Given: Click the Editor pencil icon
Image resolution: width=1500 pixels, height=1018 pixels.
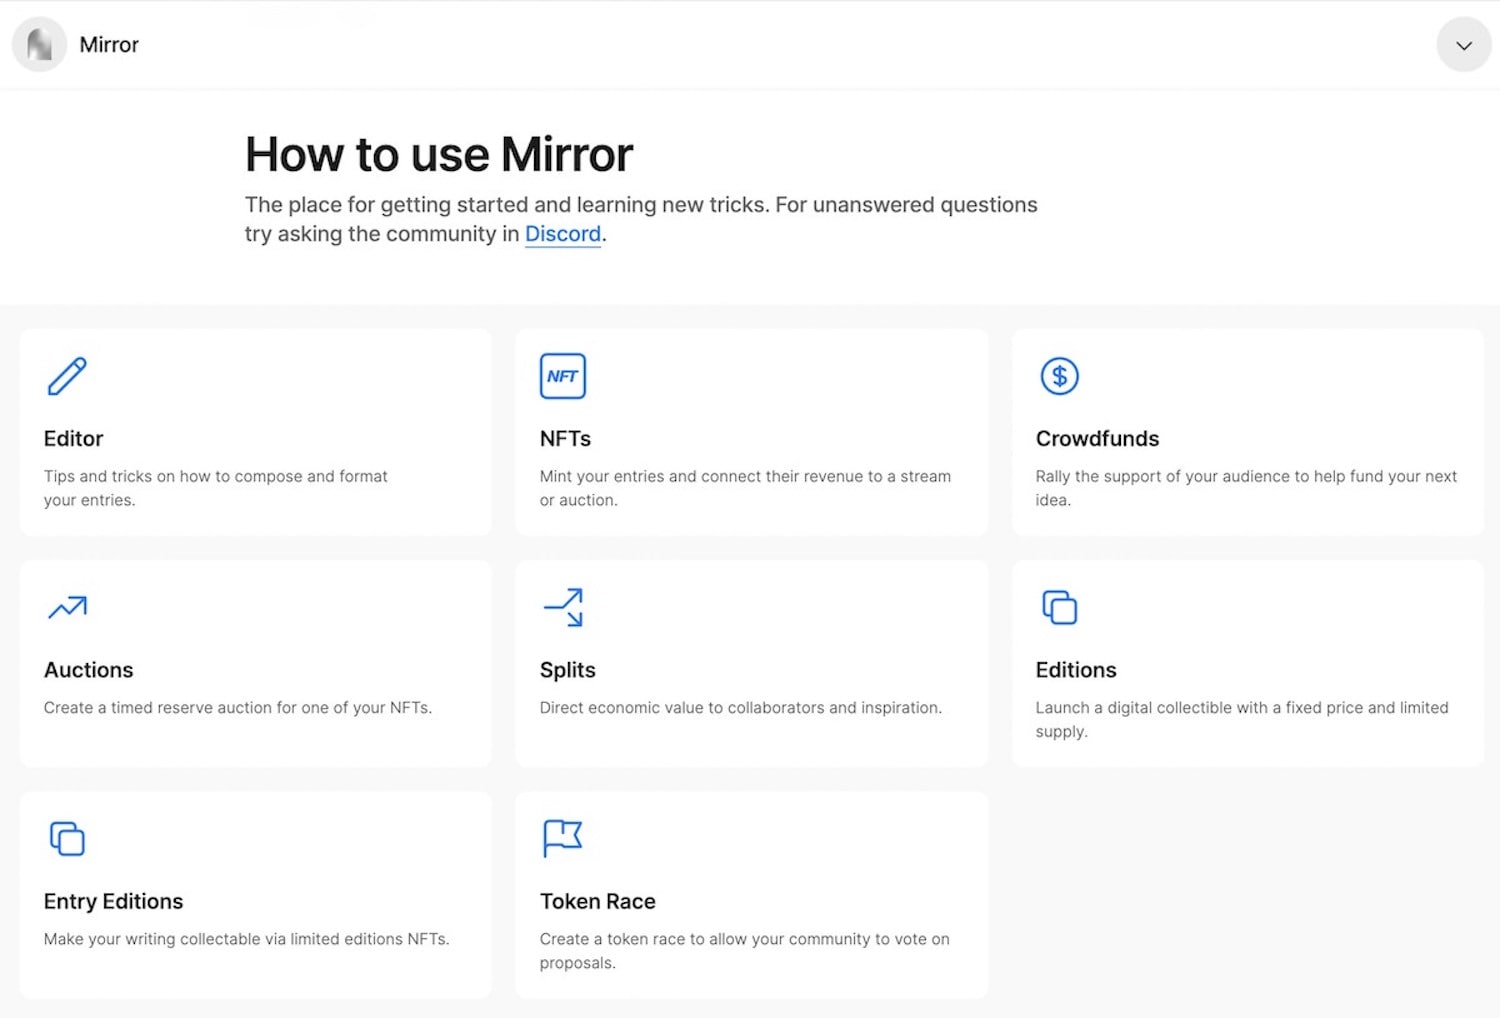Looking at the screenshot, I should [x=67, y=376].
